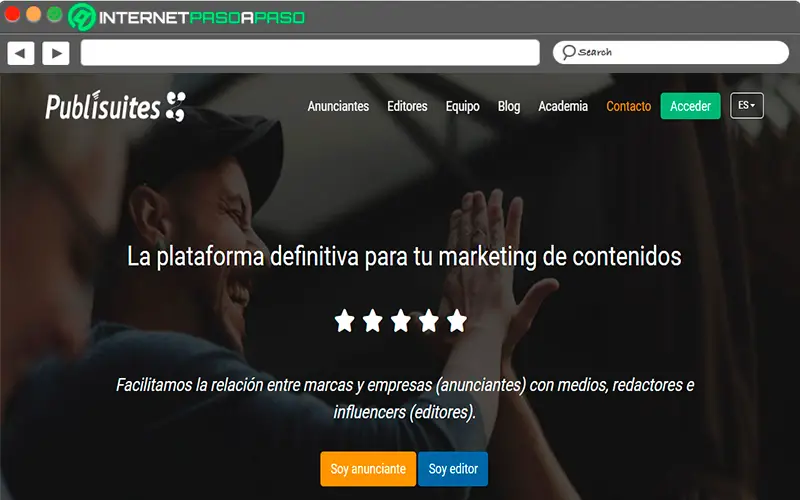Click the headline "La plataforma definitiva para tu marketing de contenidos"
Image resolution: width=800 pixels, height=500 pixels.
coord(404,257)
